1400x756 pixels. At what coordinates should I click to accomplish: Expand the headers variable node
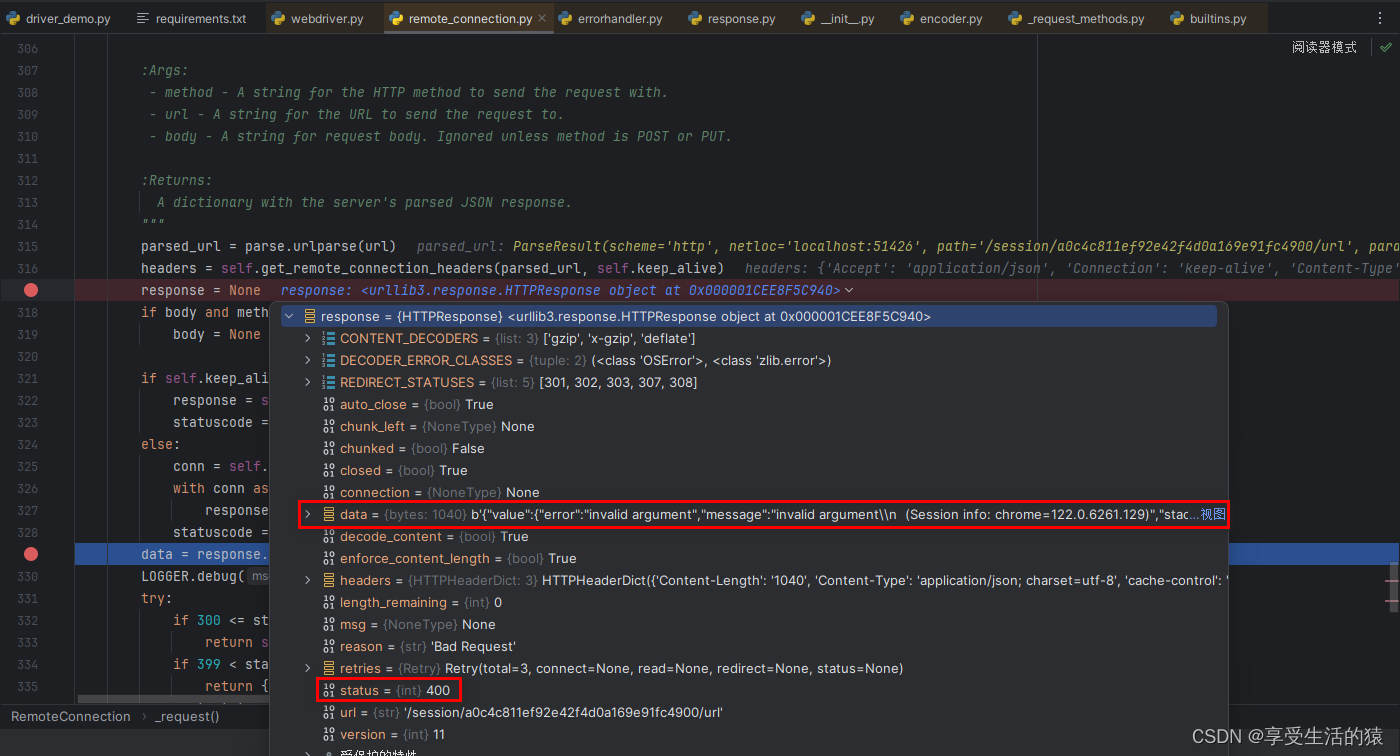click(308, 580)
